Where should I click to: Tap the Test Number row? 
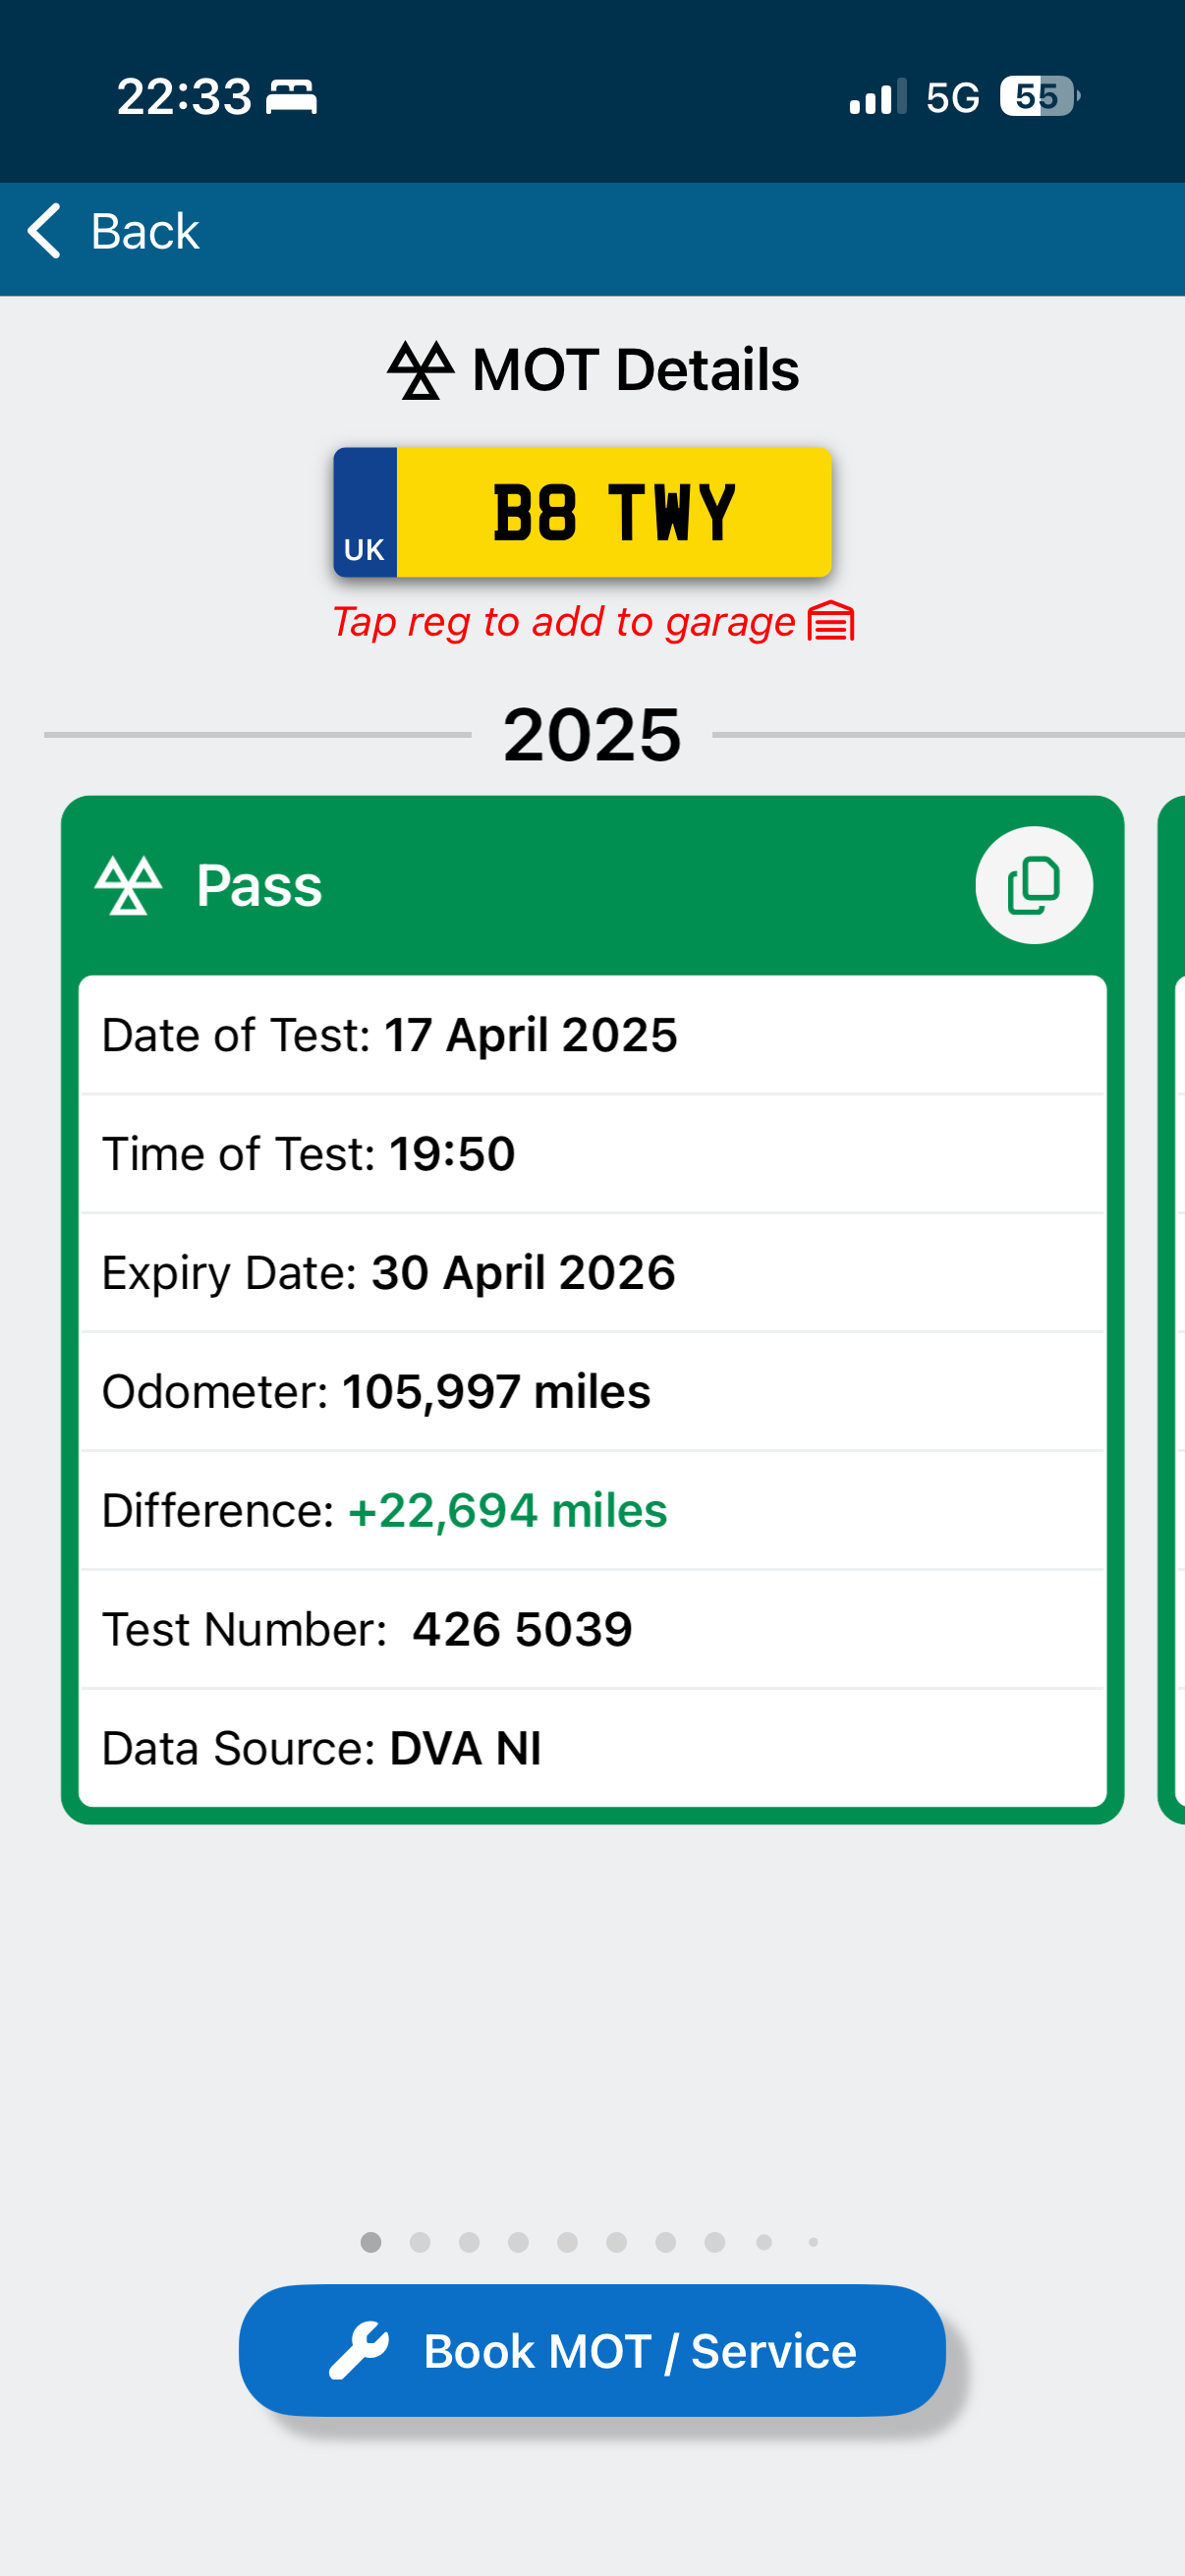click(x=592, y=1629)
